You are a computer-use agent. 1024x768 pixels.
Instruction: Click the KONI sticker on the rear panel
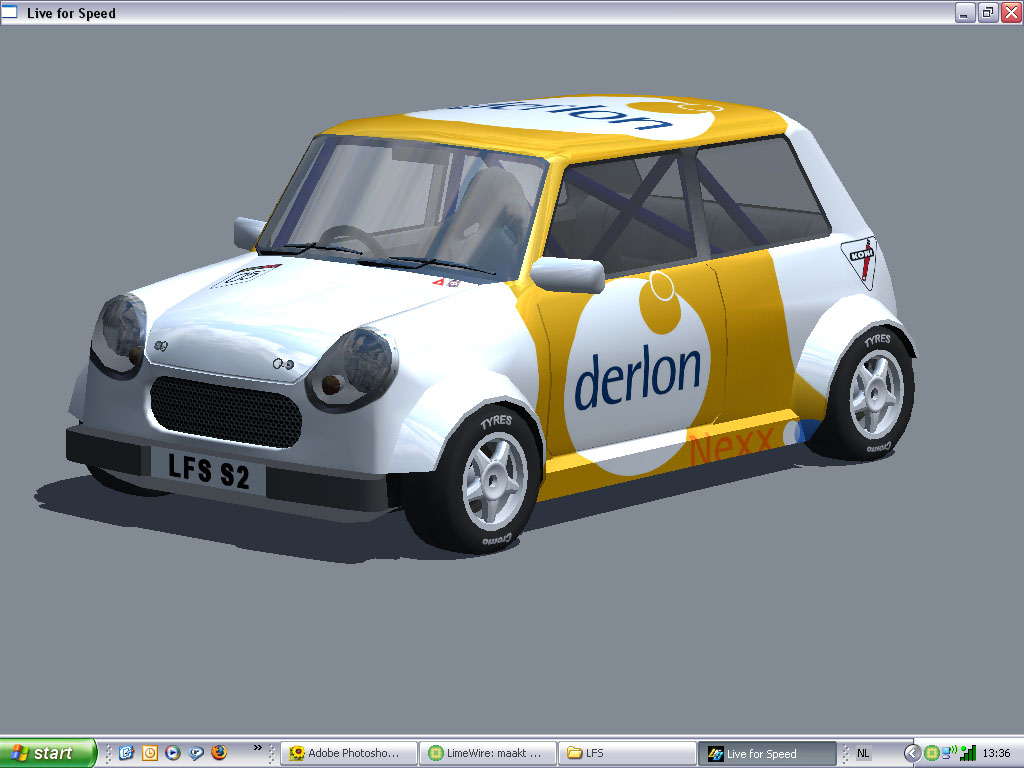click(x=861, y=261)
